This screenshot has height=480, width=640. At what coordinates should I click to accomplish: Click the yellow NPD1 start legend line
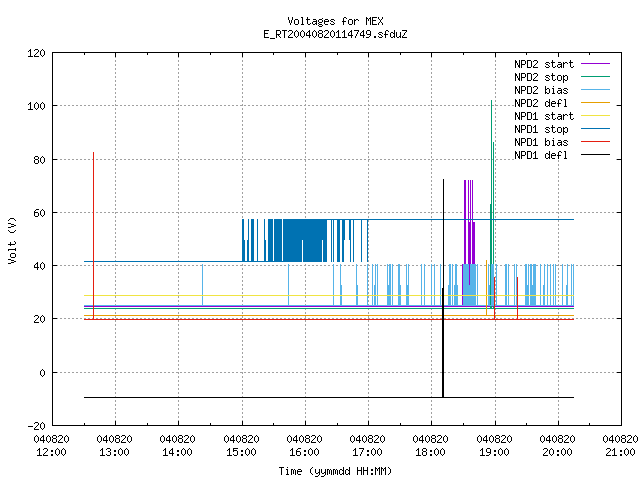pos(595,116)
